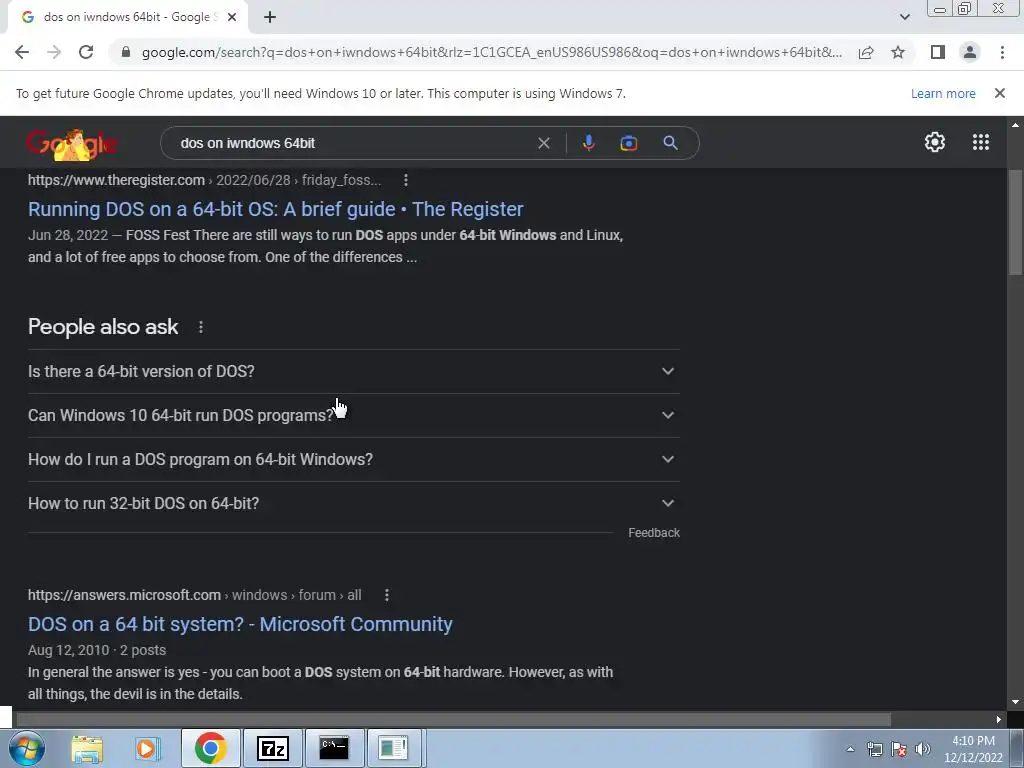Expand 'How to run 32-bit DOS on 64-bit?'
The width and height of the screenshot is (1024, 768).
[x=353, y=504]
